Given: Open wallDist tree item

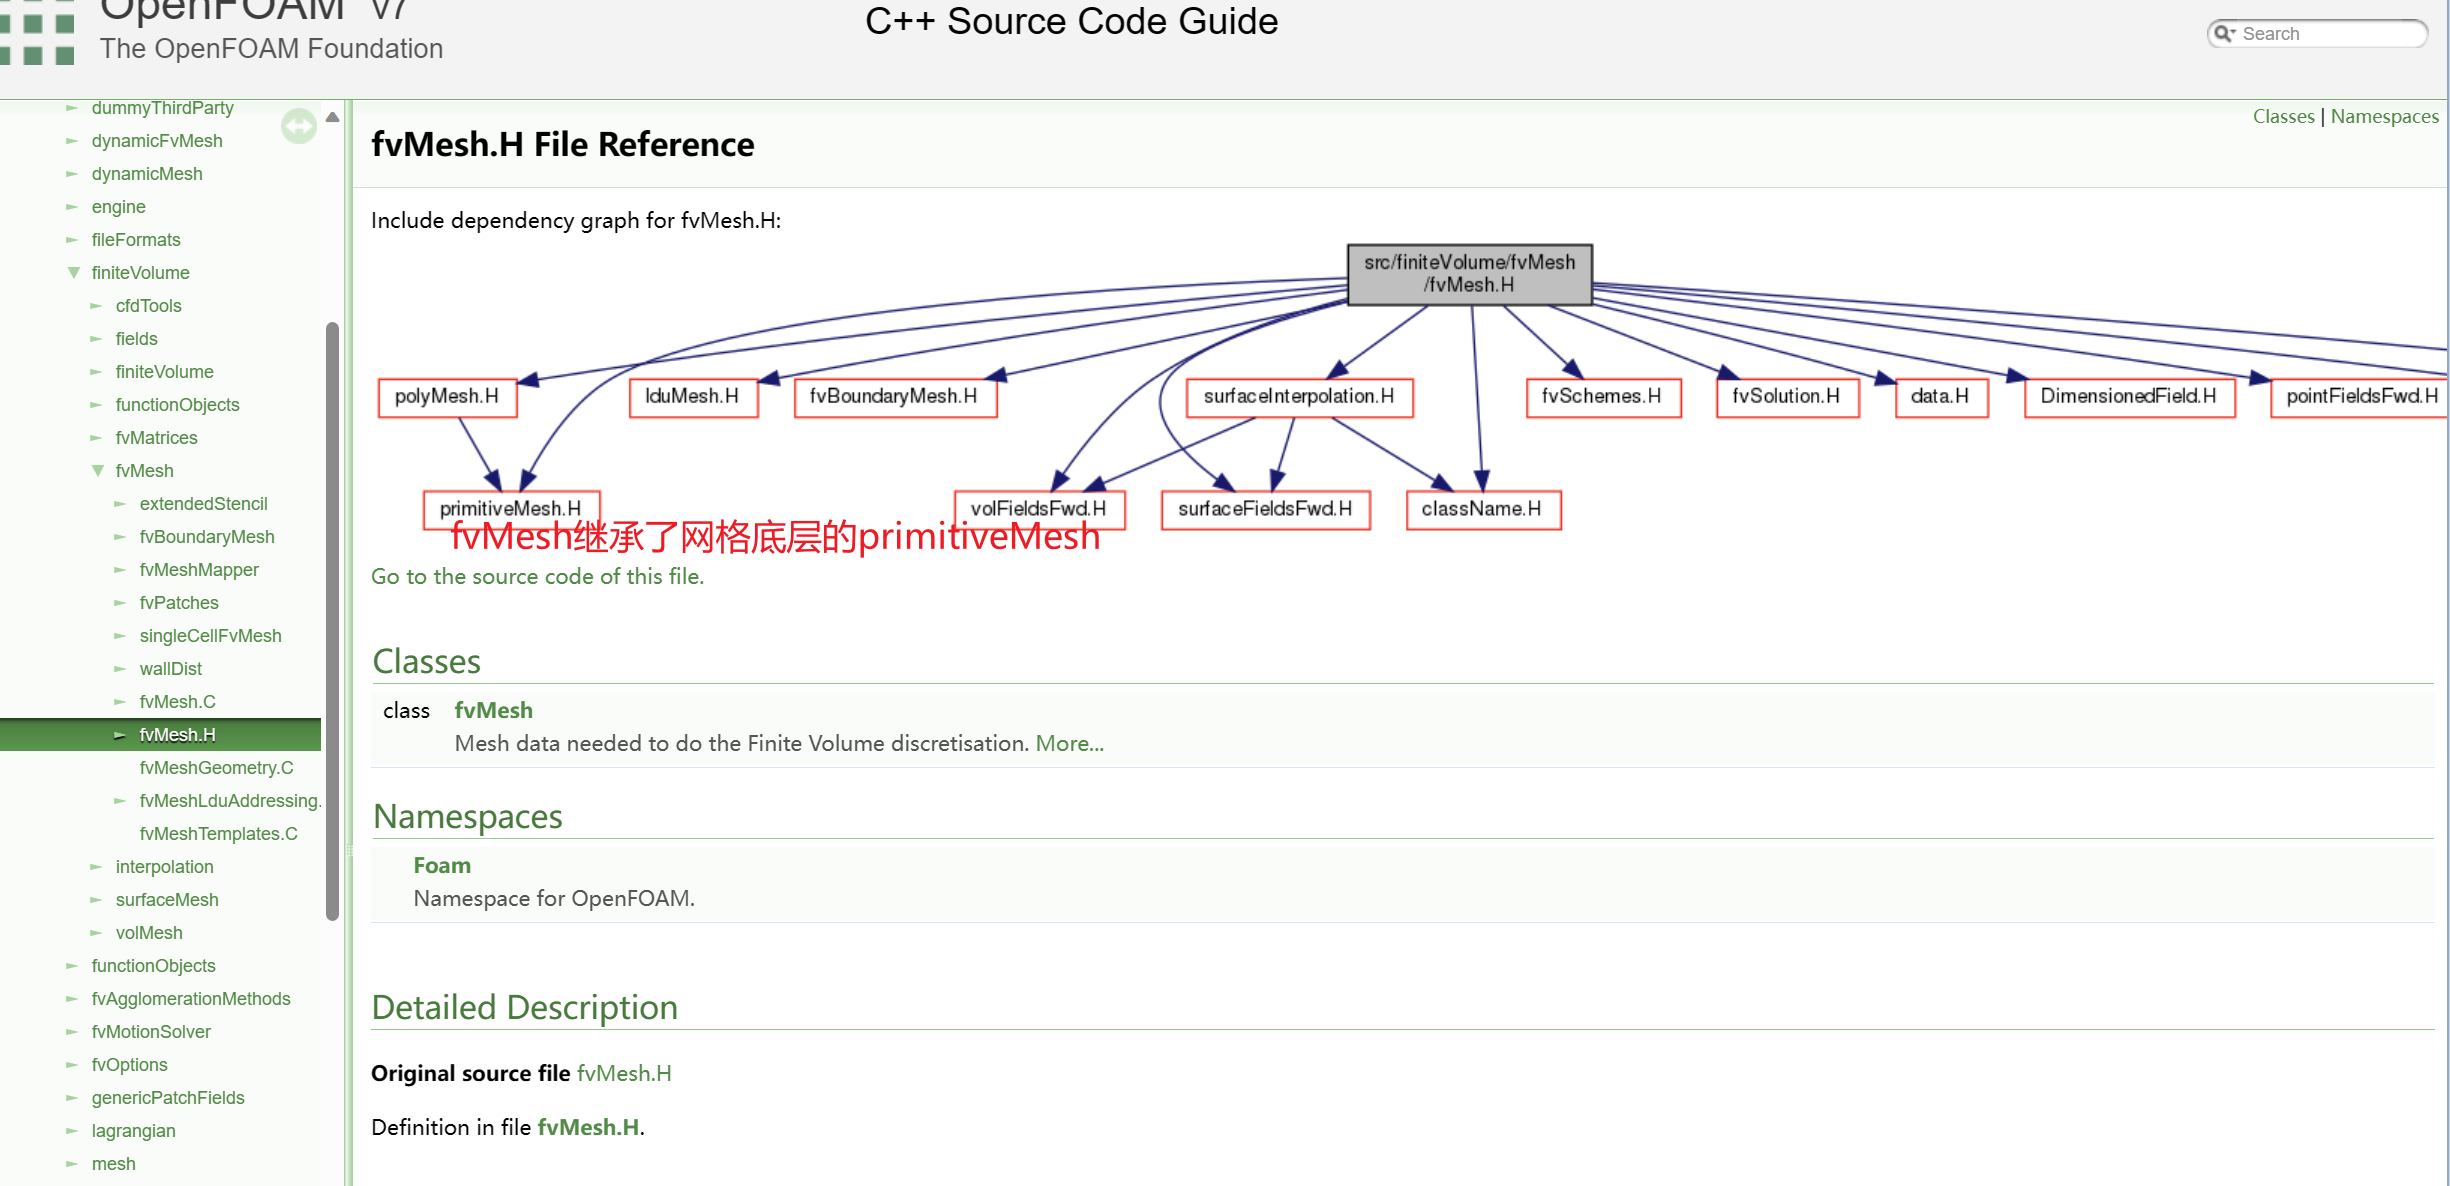Looking at the screenshot, I should pyautogui.click(x=170, y=669).
